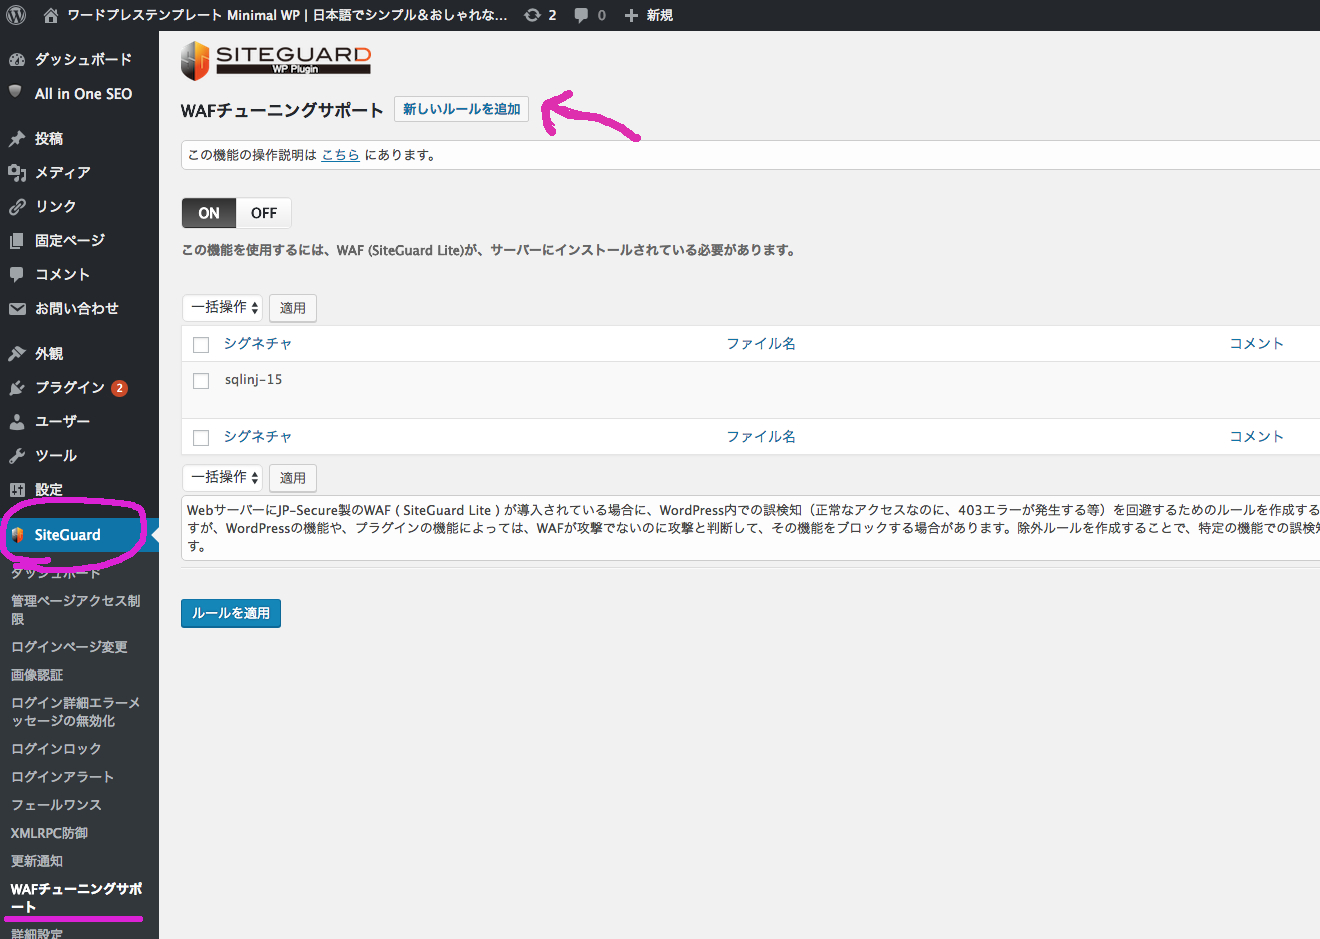Click the 新しいルールを追加 button
The width and height of the screenshot is (1320, 939).
(x=461, y=110)
